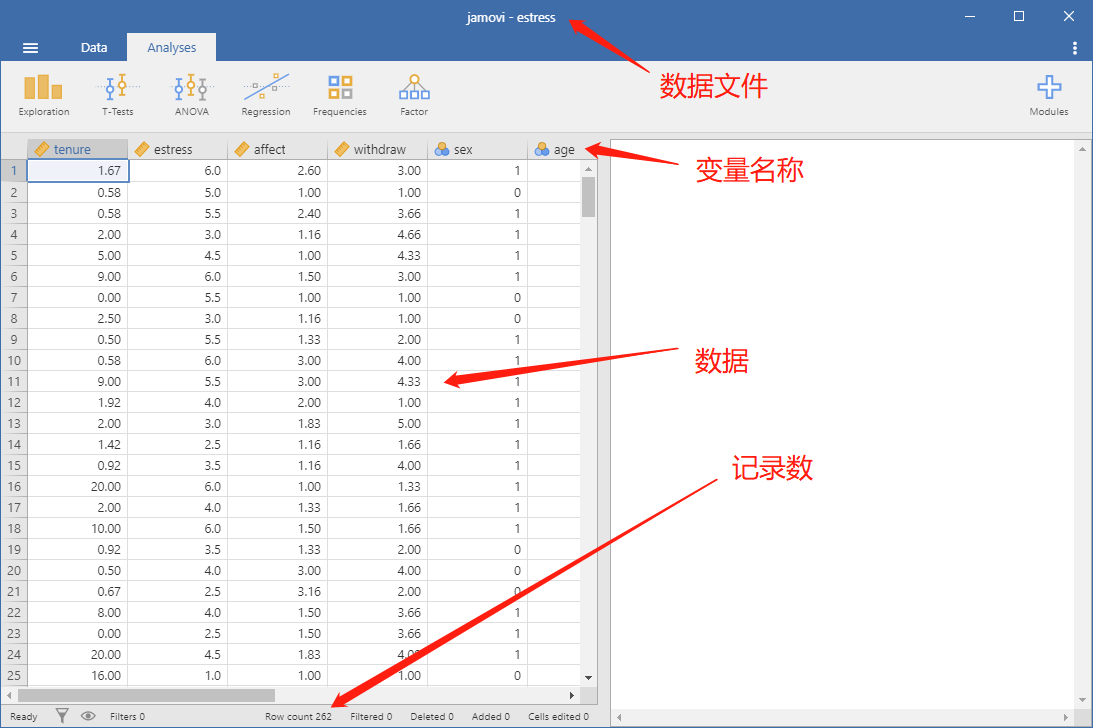Open the Factor analysis menu
The height and width of the screenshot is (728, 1093).
tap(414, 96)
